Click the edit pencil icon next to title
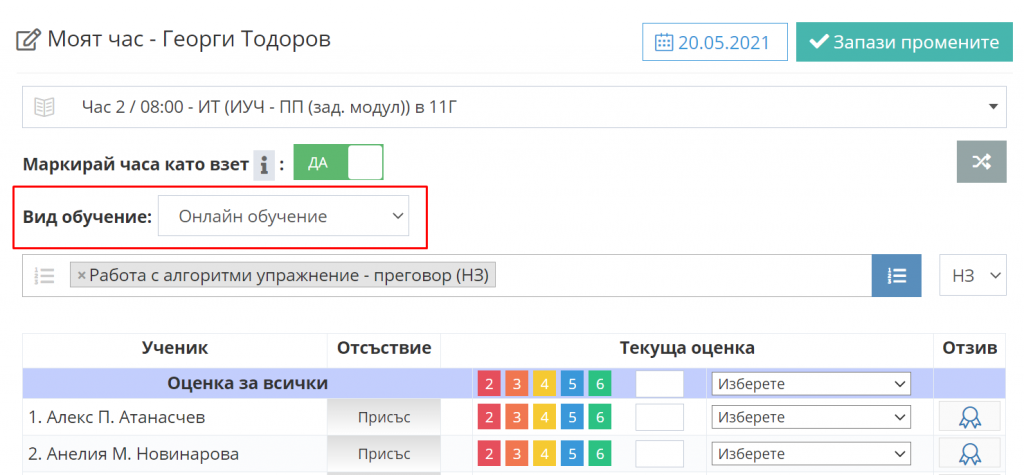This screenshot has height=475, width=1024. (28, 41)
